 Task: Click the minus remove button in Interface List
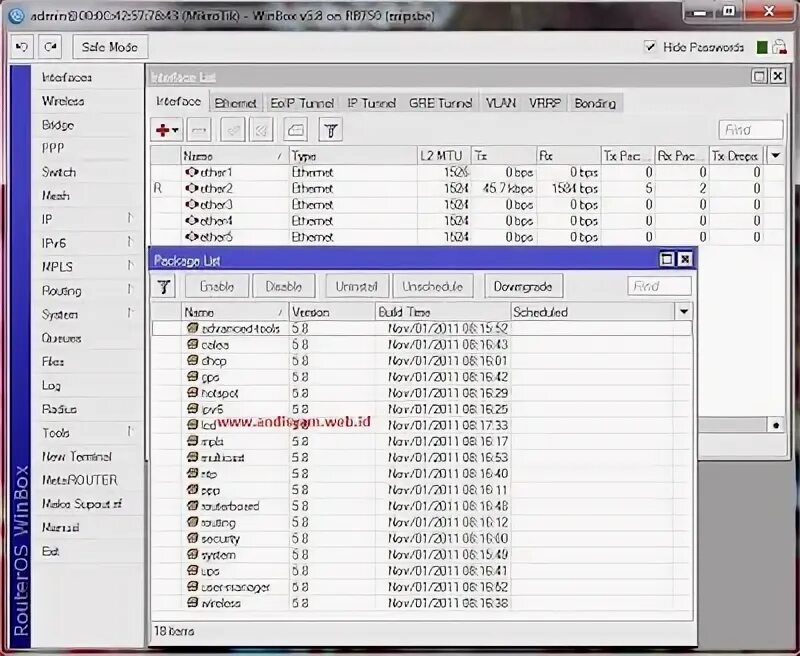199,131
